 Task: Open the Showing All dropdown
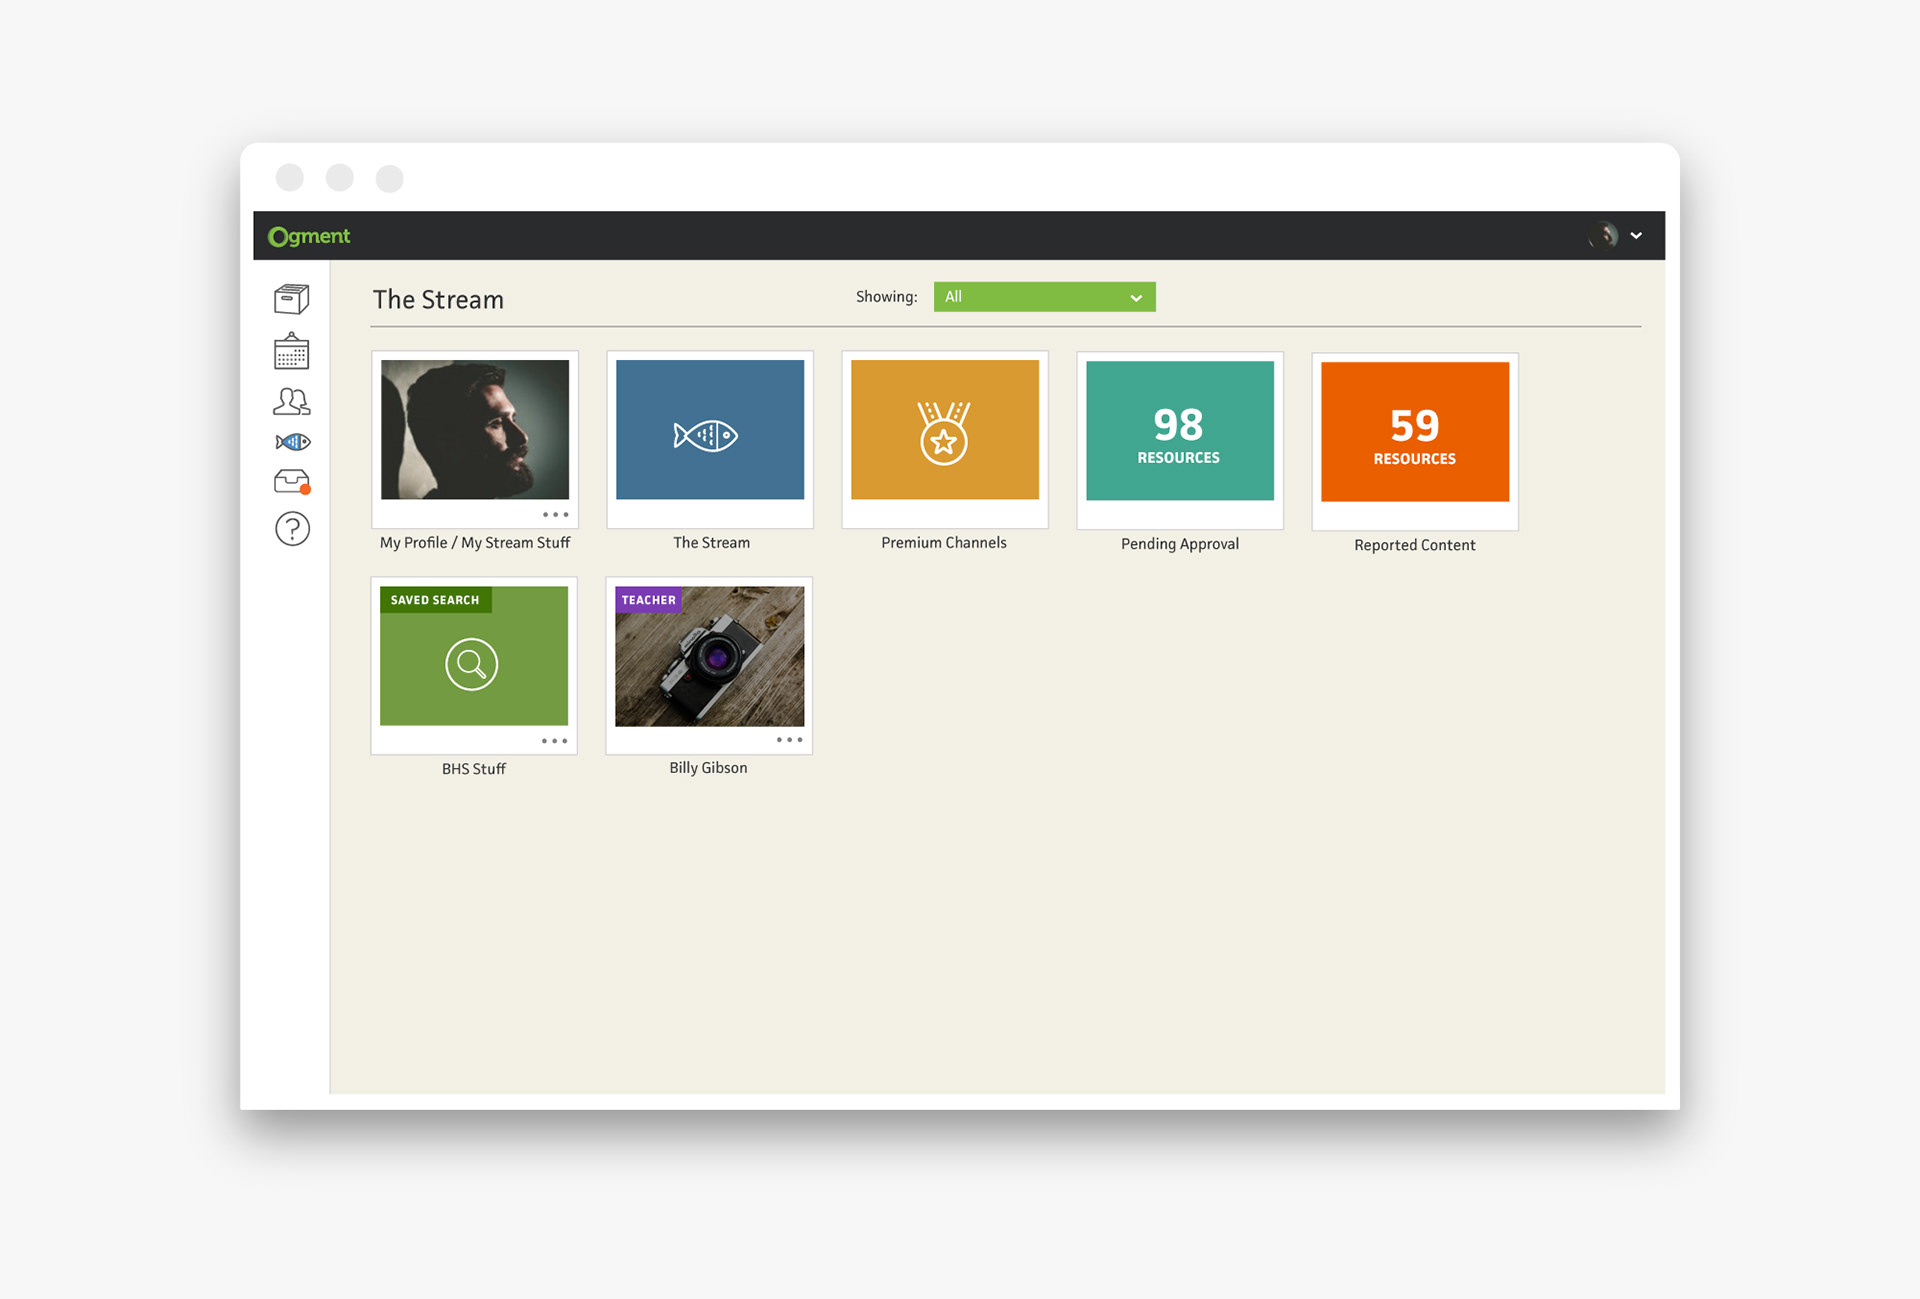pyautogui.click(x=1044, y=297)
